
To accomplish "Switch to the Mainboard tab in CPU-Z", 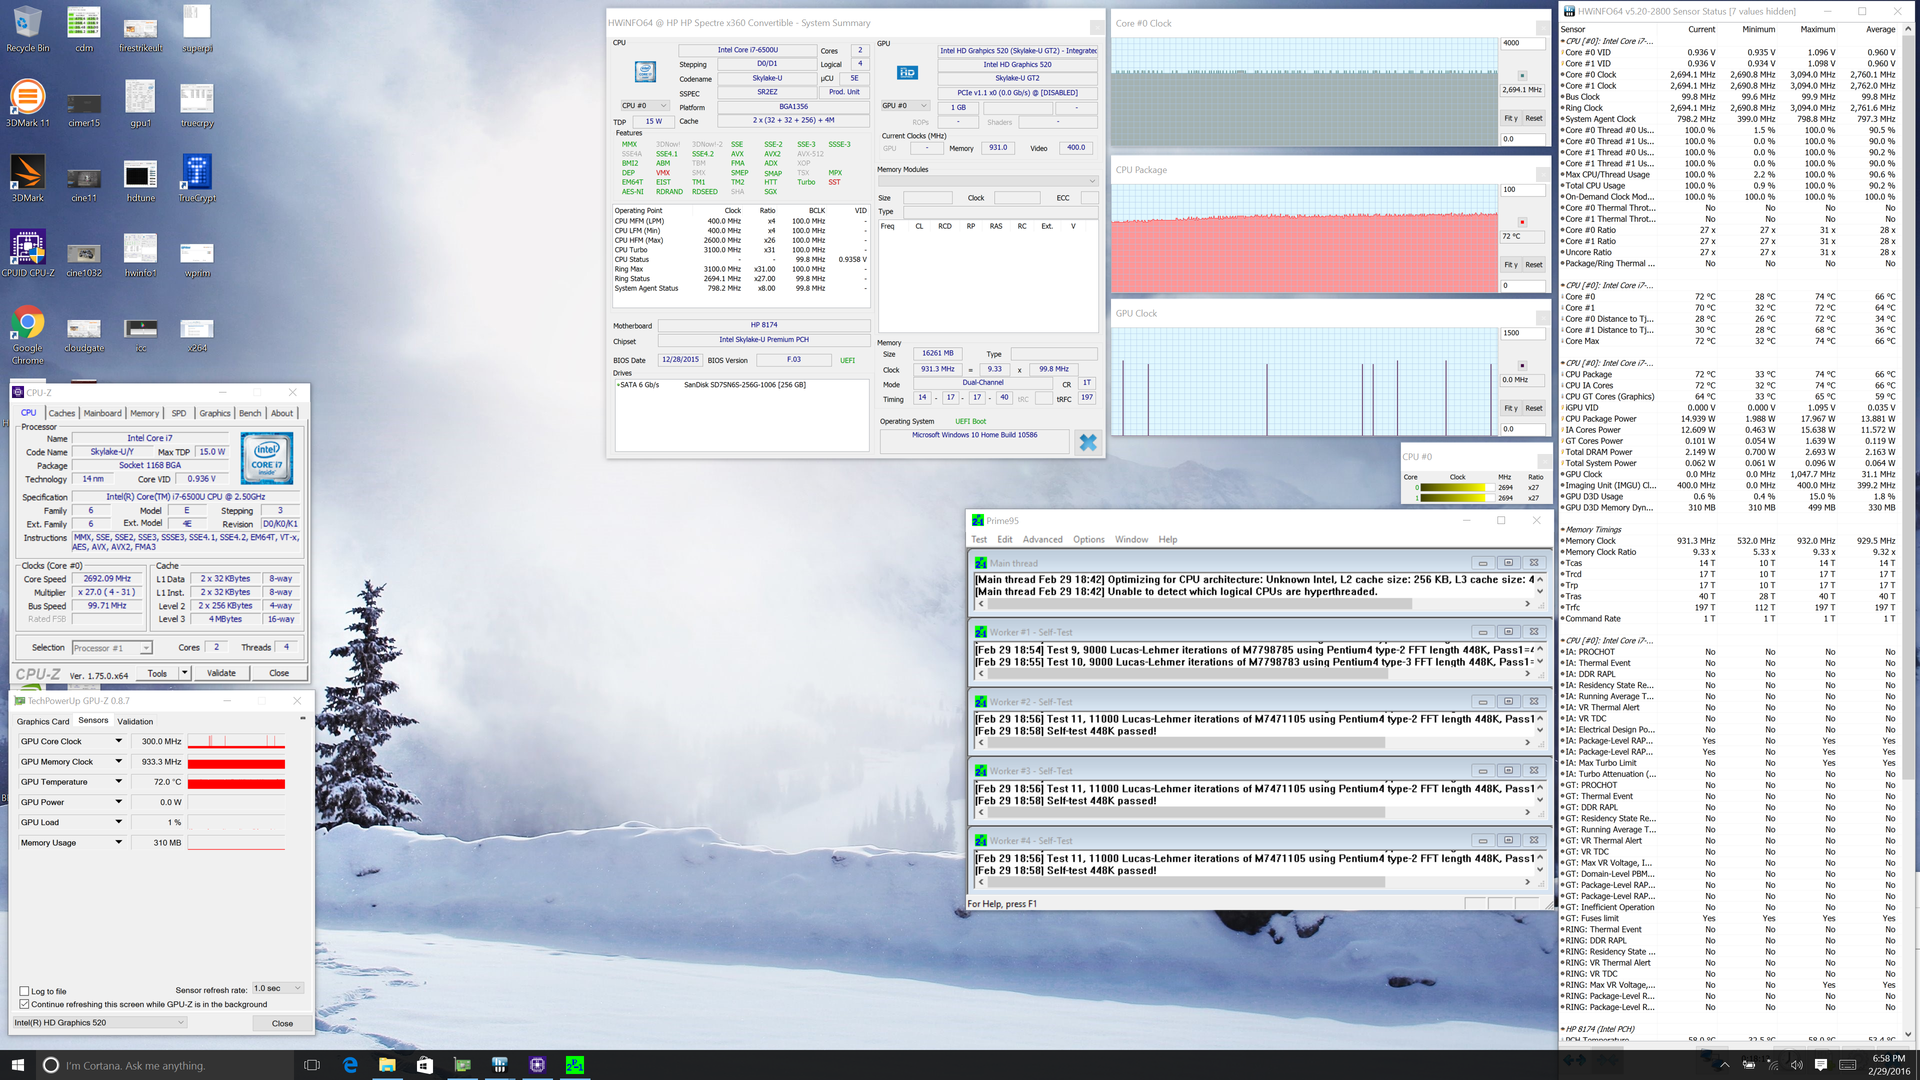I will (102, 413).
